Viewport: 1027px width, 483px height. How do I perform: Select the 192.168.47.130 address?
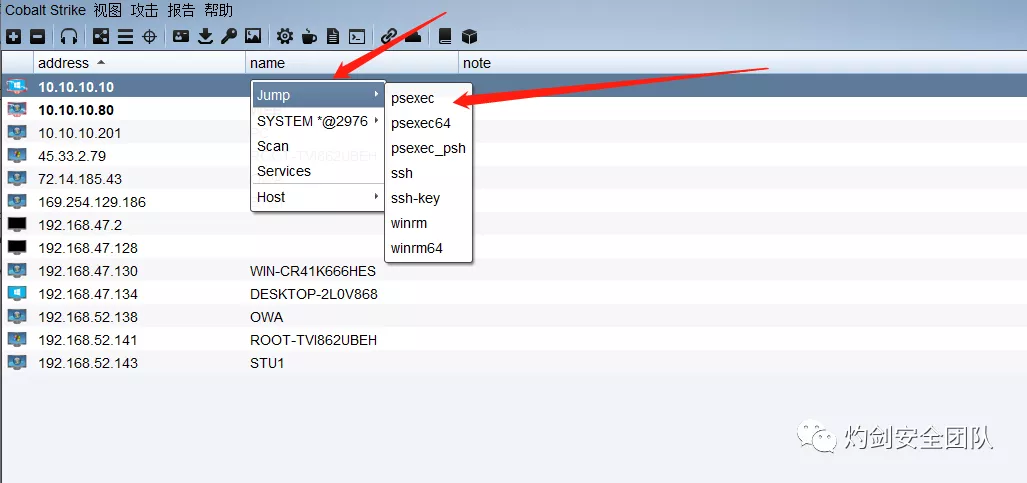[88, 271]
